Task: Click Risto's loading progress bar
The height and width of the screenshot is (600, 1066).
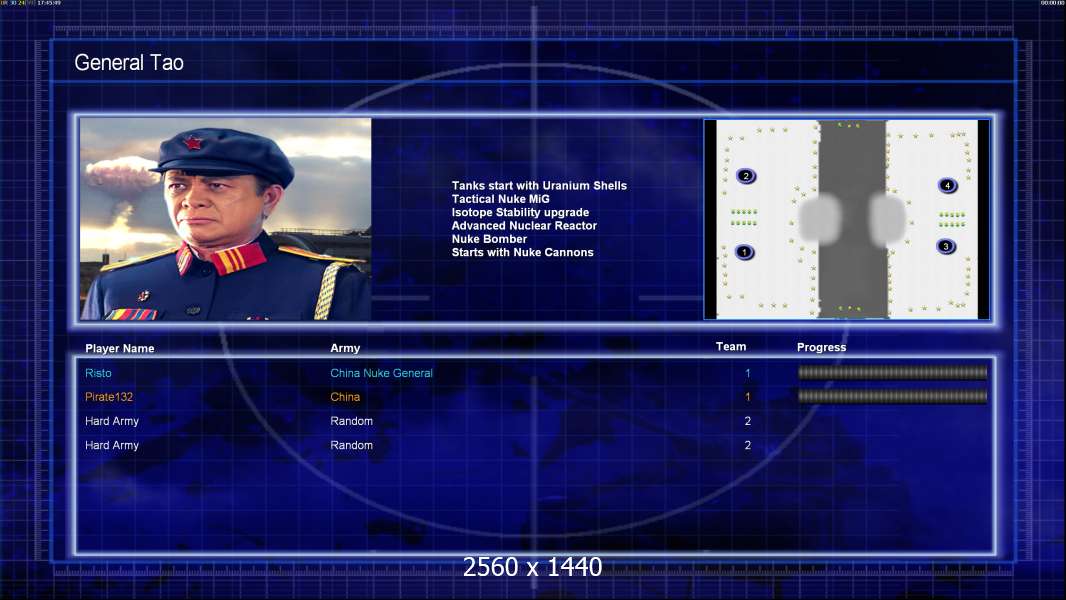Action: [893, 372]
